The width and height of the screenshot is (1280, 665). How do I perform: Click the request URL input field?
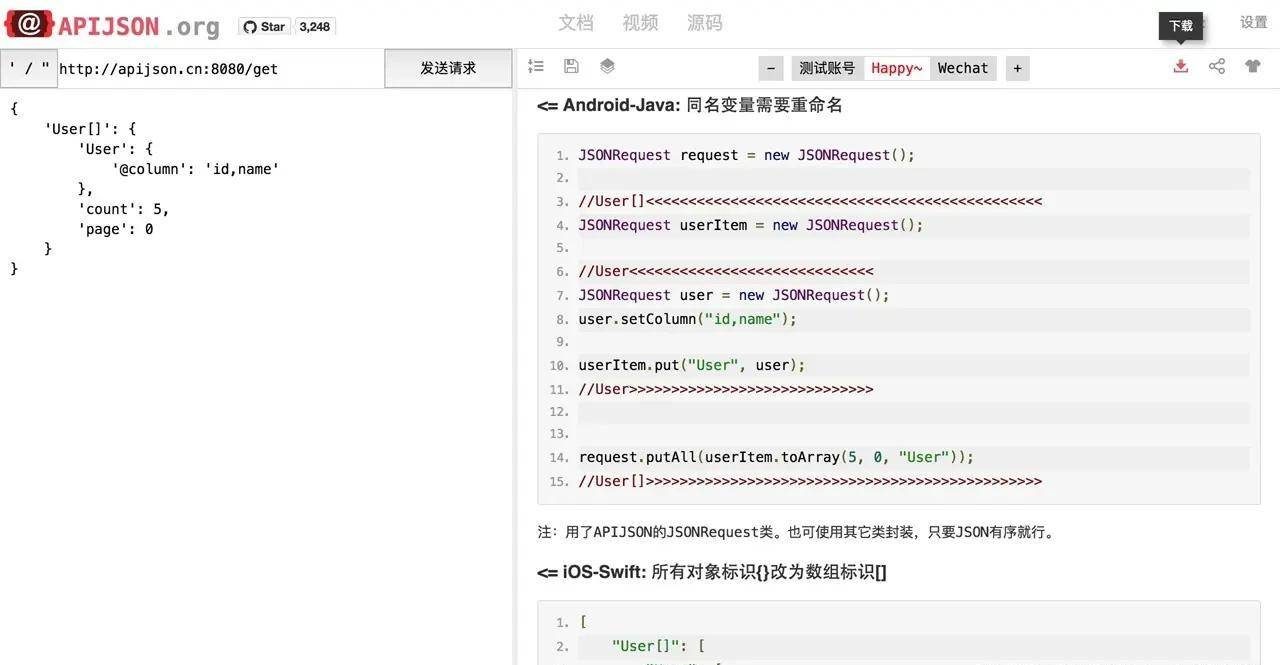220,68
